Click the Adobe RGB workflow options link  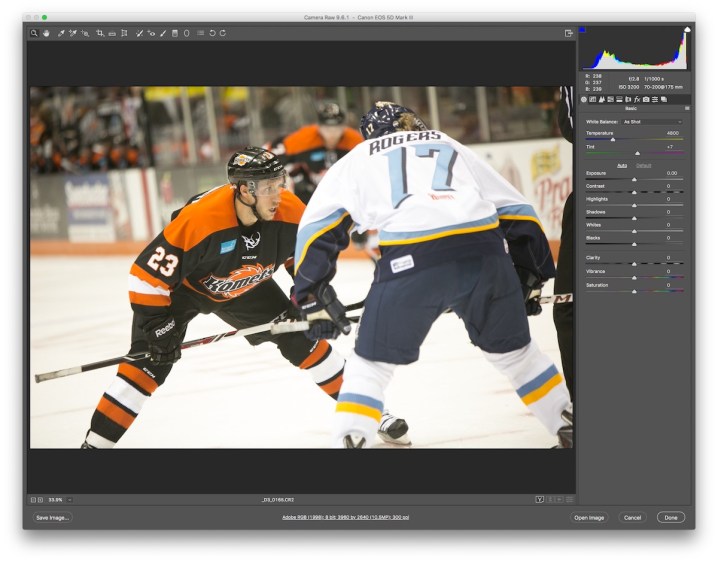coord(345,517)
